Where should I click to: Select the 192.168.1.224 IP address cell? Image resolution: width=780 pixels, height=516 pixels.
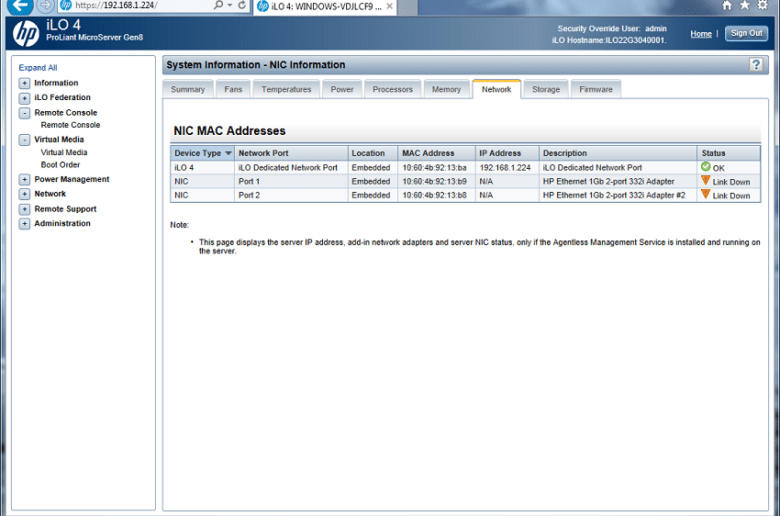click(x=505, y=168)
